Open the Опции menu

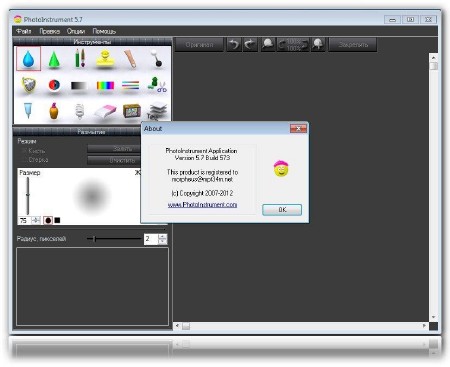[76, 31]
